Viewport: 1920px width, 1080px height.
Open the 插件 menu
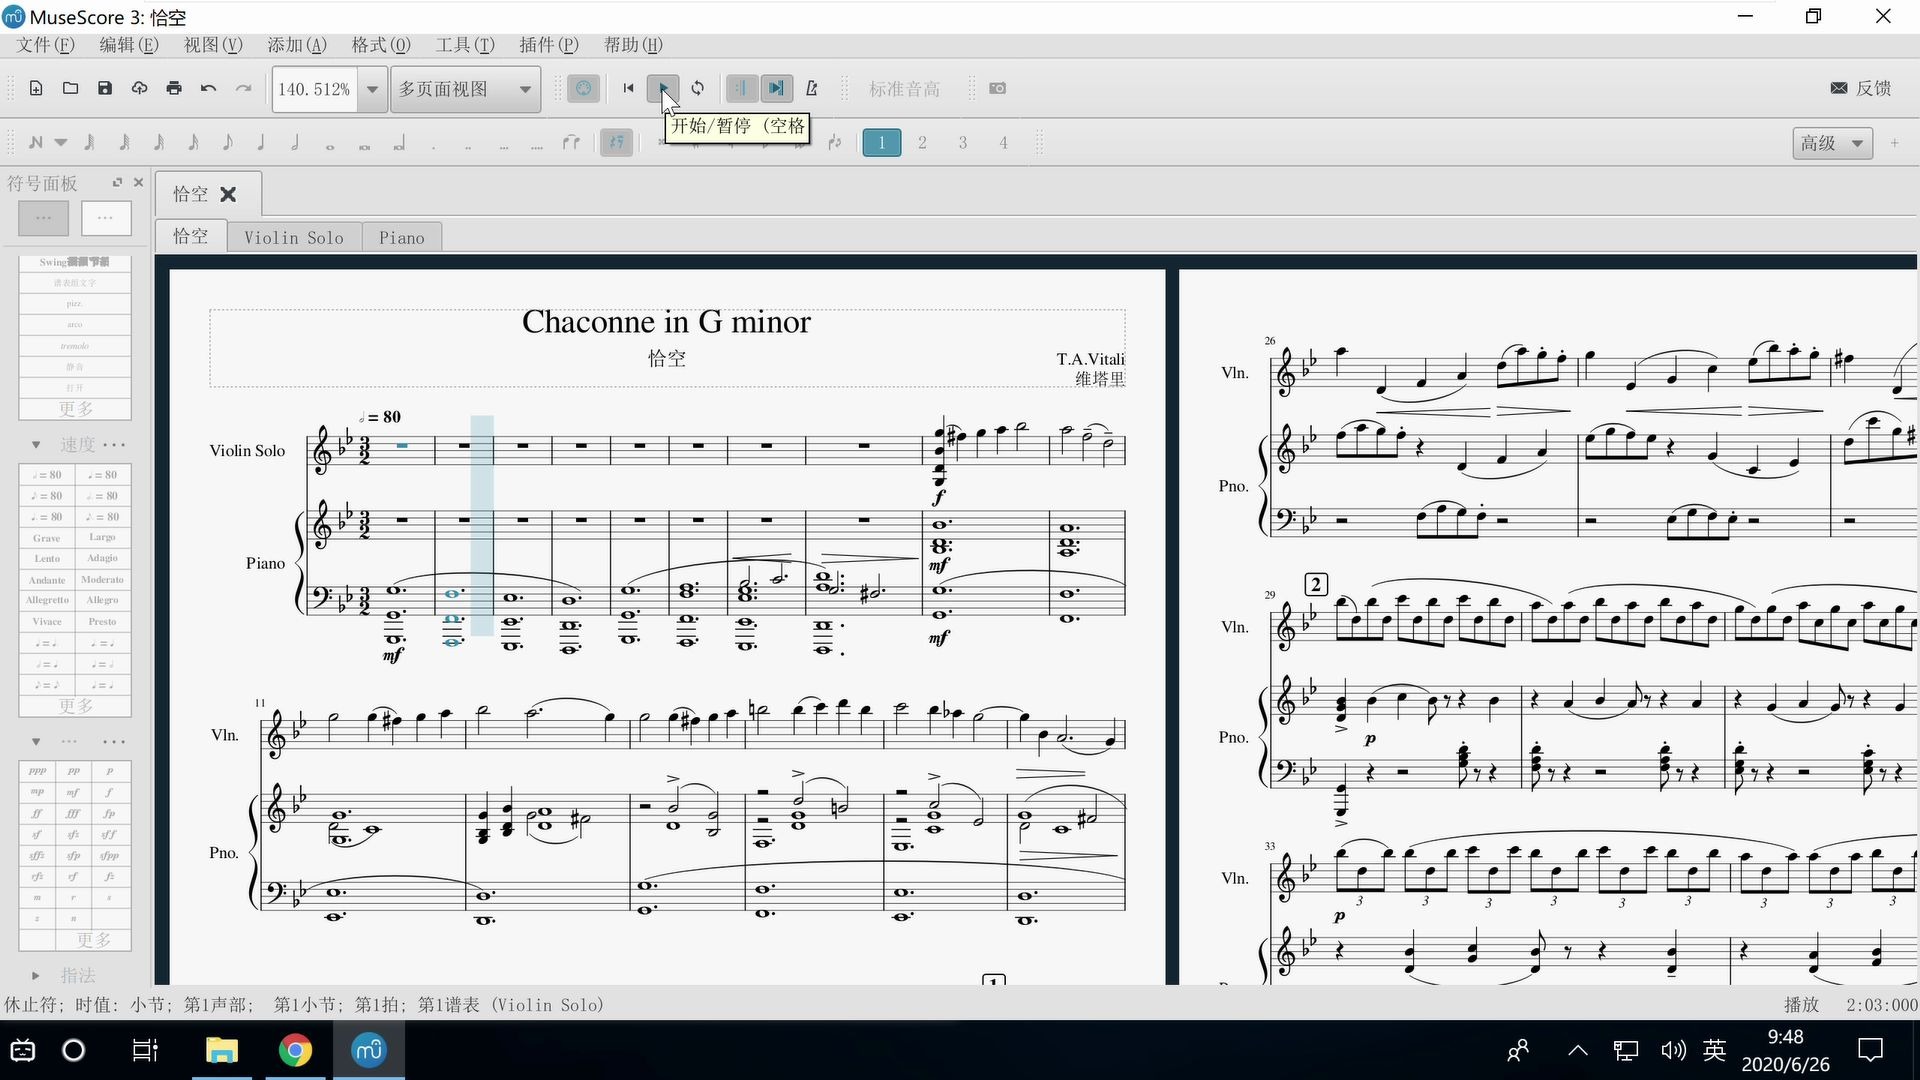pyautogui.click(x=549, y=45)
